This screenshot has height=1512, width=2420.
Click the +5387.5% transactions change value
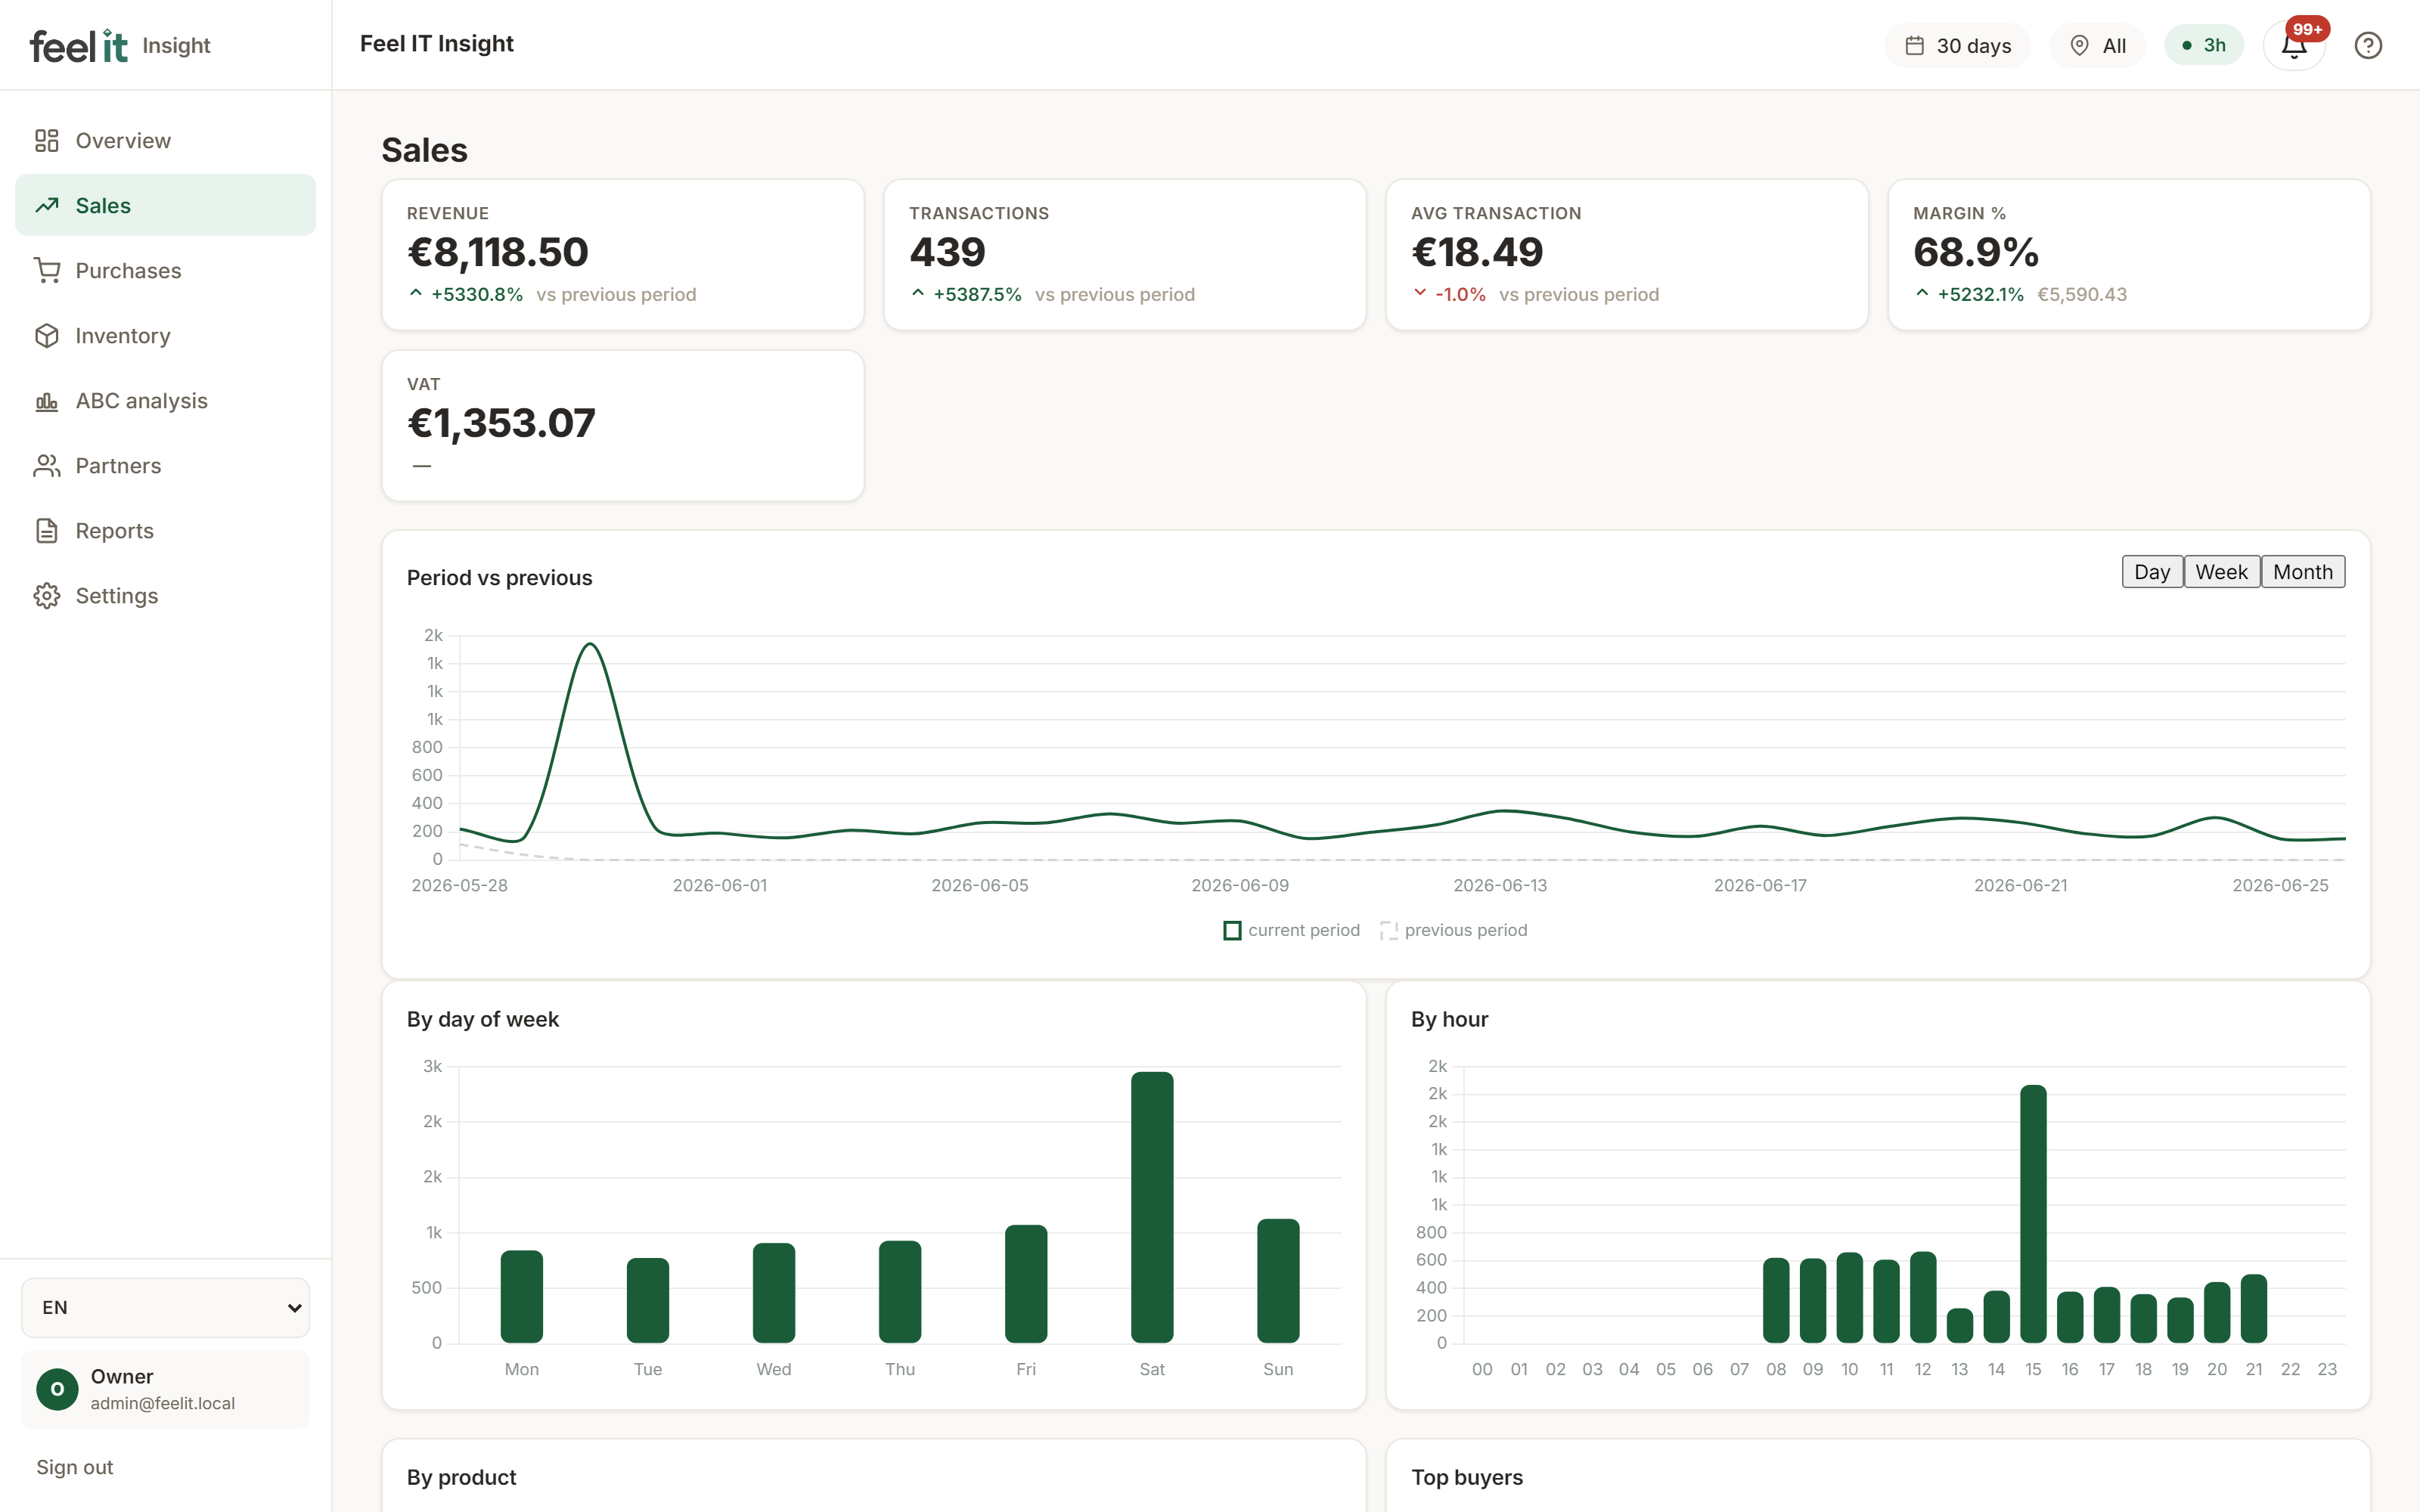pos(977,295)
